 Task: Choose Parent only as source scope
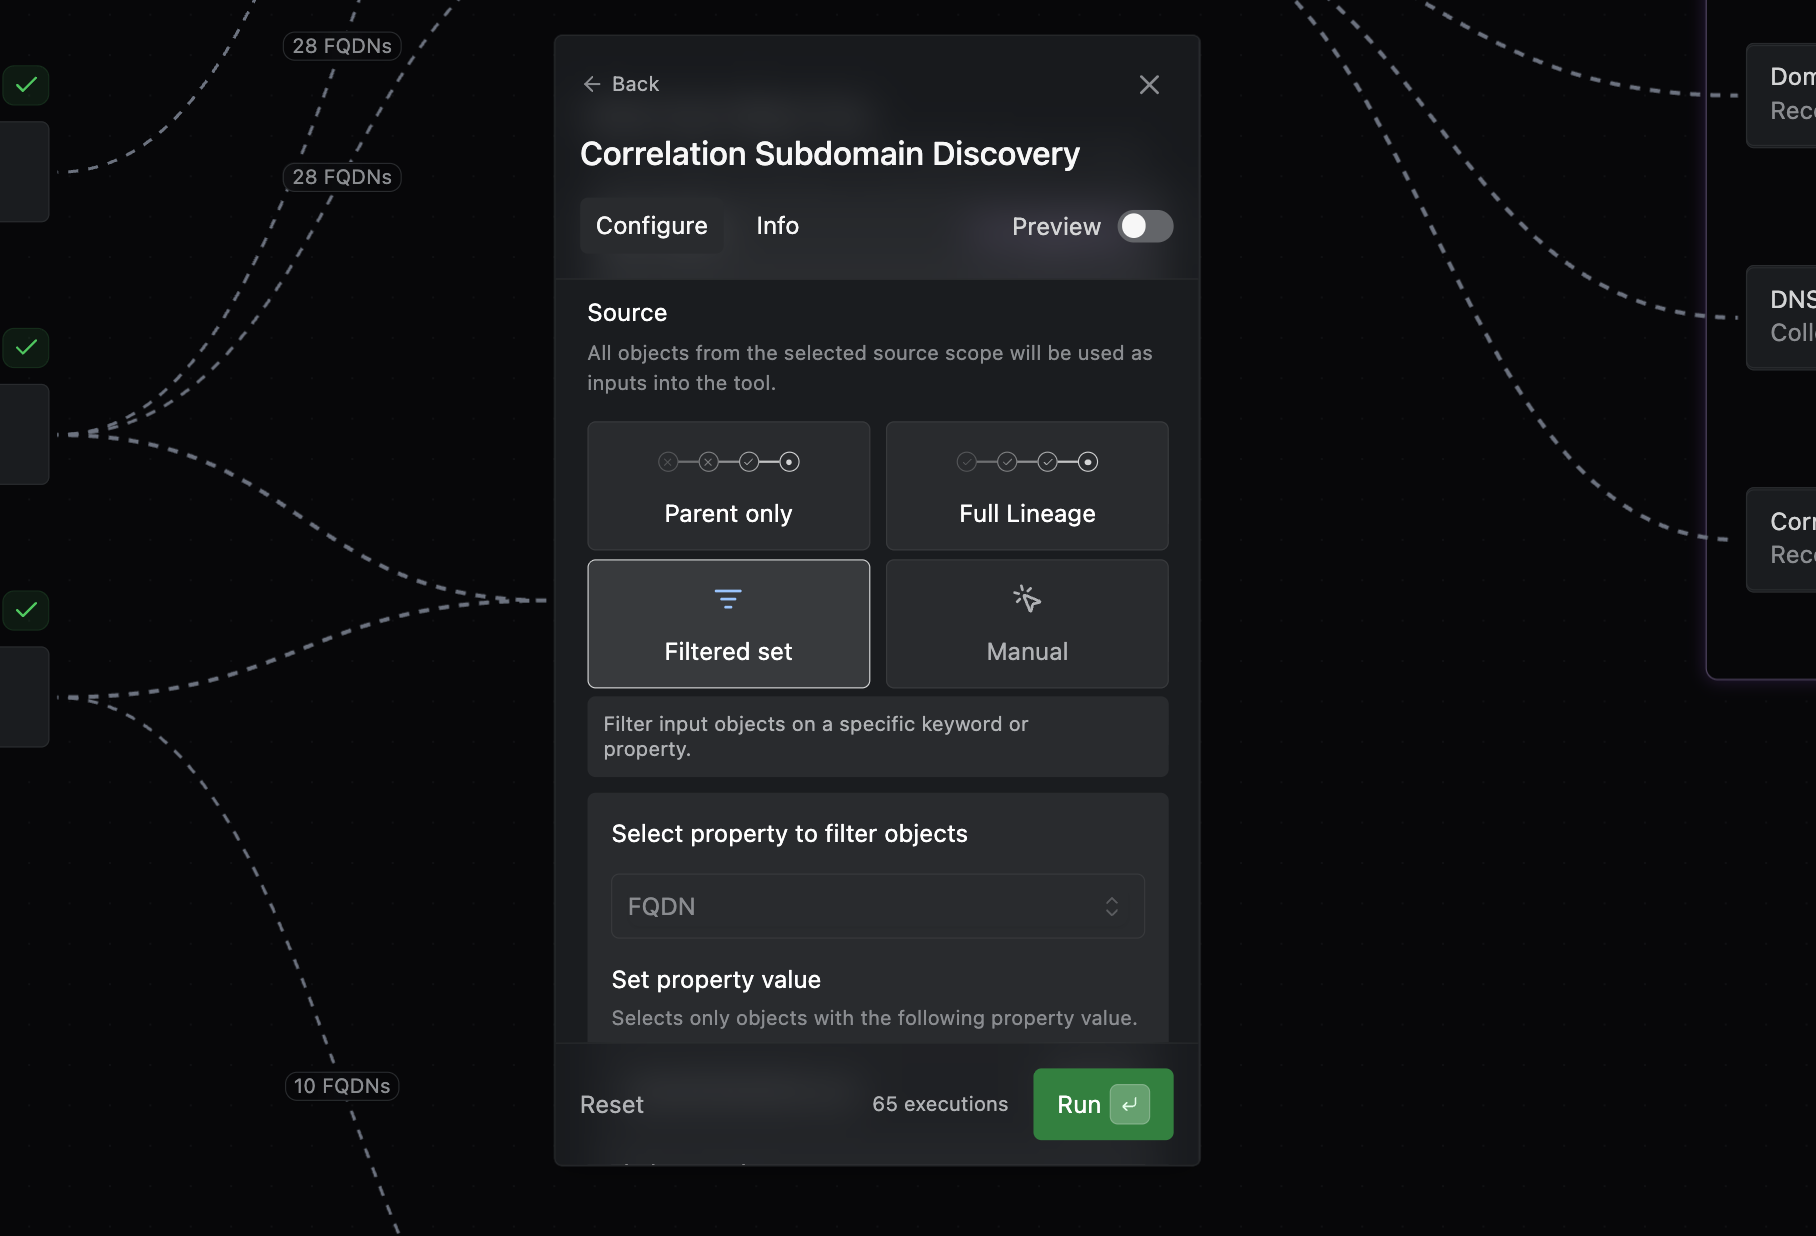pyautogui.click(x=728, y=487)
